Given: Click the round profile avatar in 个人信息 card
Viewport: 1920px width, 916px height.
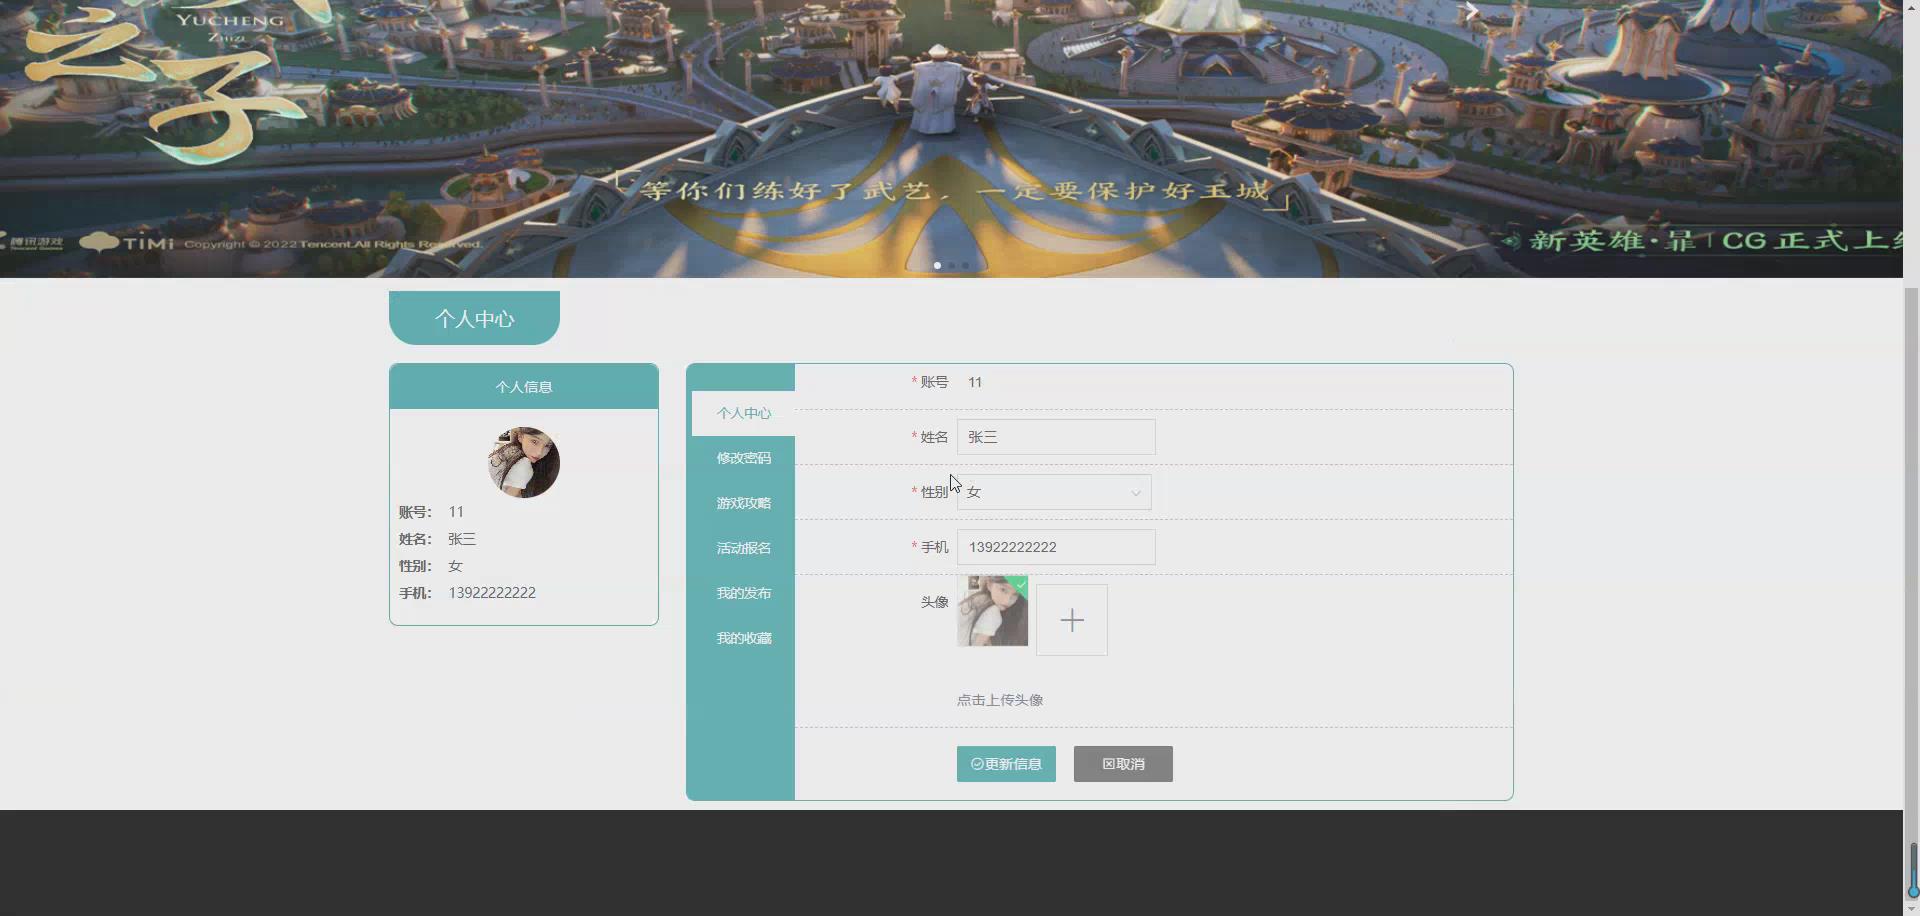Looking at the screenshot, I should pos(524,463).
